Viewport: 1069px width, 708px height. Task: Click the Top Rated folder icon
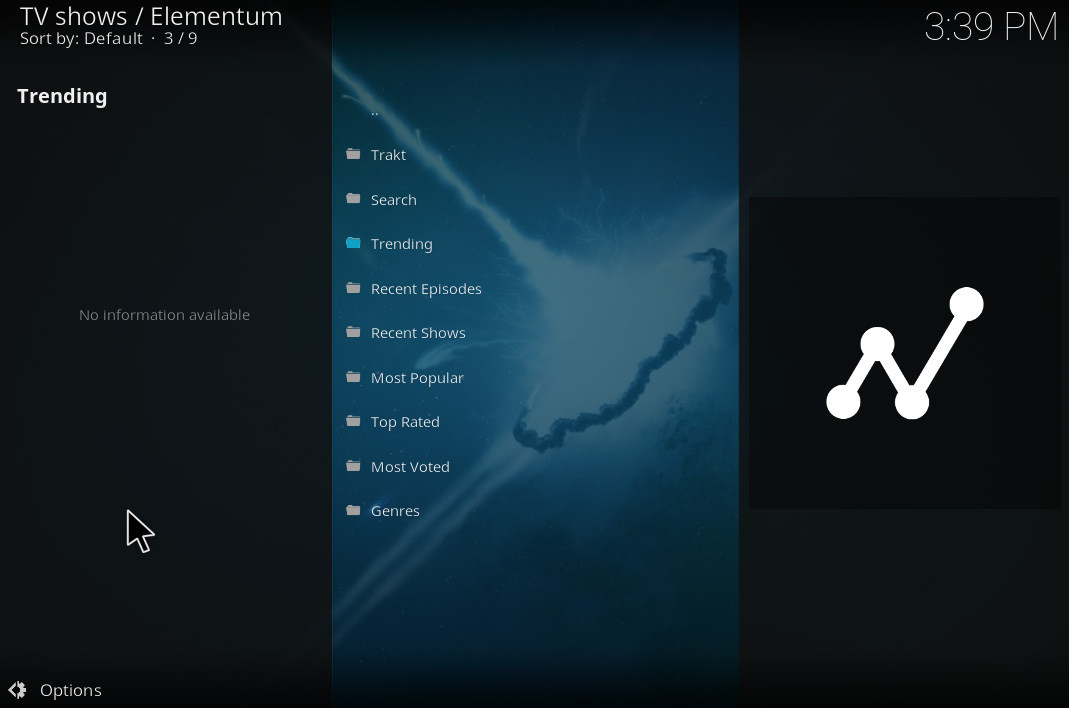click(x=353, y=421)
